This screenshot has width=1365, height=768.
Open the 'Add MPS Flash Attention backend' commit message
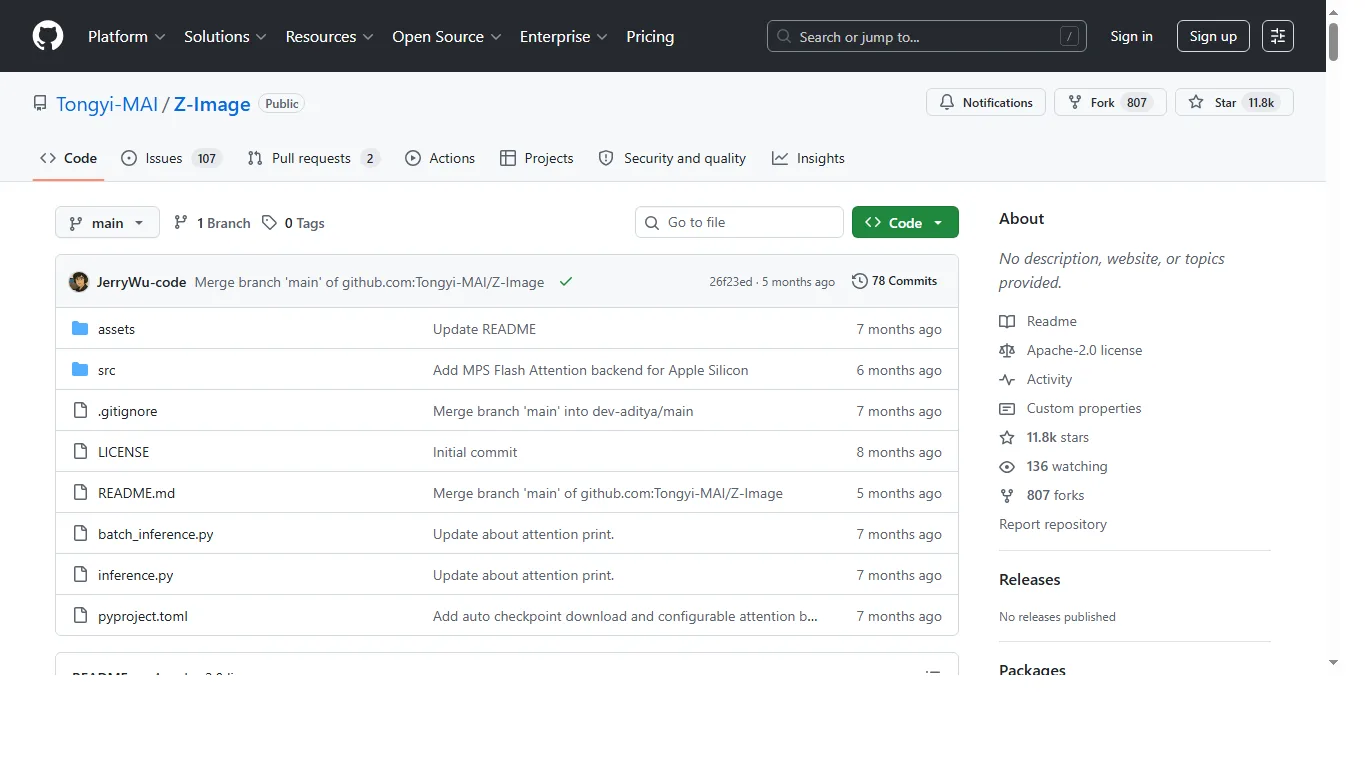pos(590,370)
